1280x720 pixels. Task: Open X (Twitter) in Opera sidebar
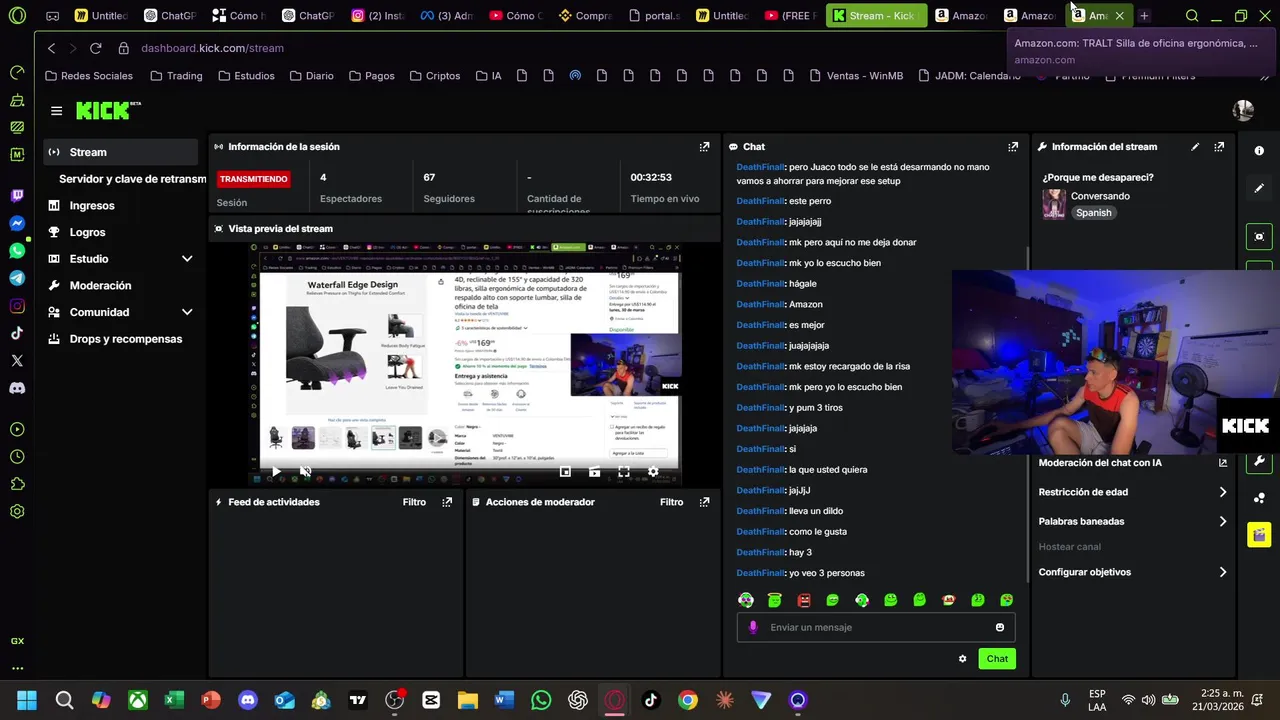point(17,360)
